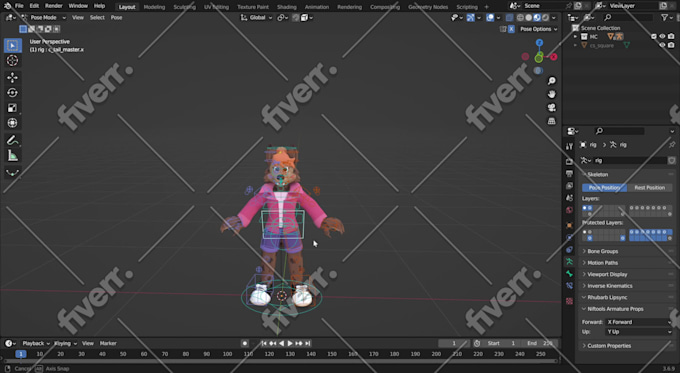Click the pan view hand gizmo
The image size is (680, 373).
[x=552, y=94]
